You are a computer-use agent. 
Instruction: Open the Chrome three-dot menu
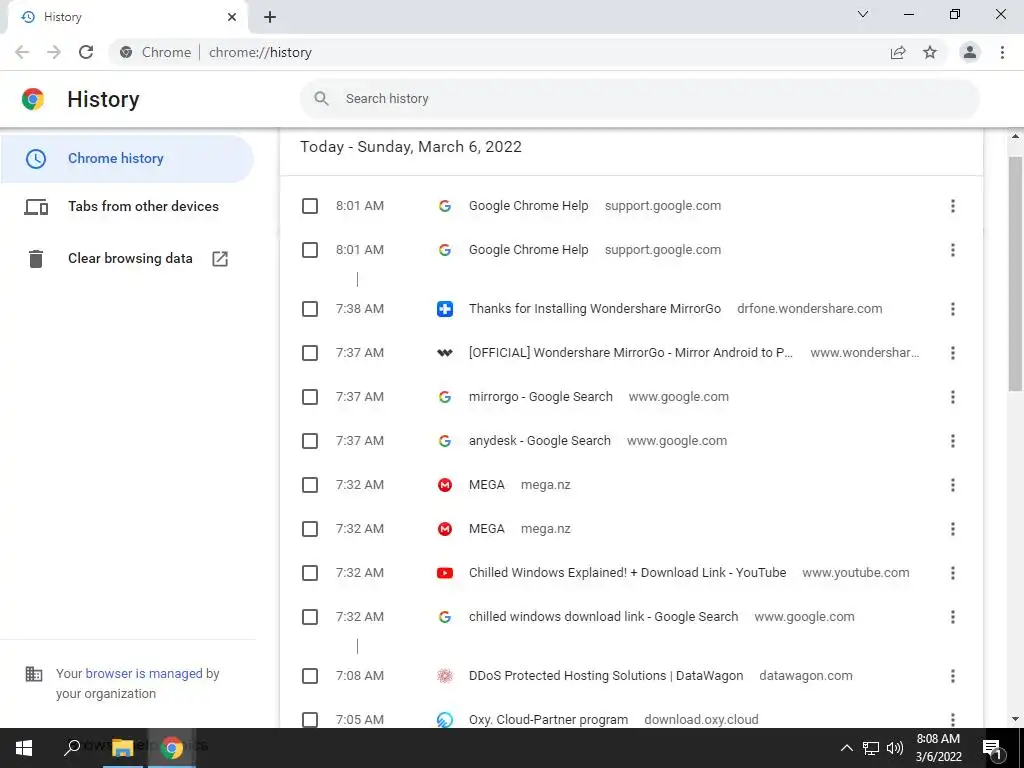pos(1002,52)
